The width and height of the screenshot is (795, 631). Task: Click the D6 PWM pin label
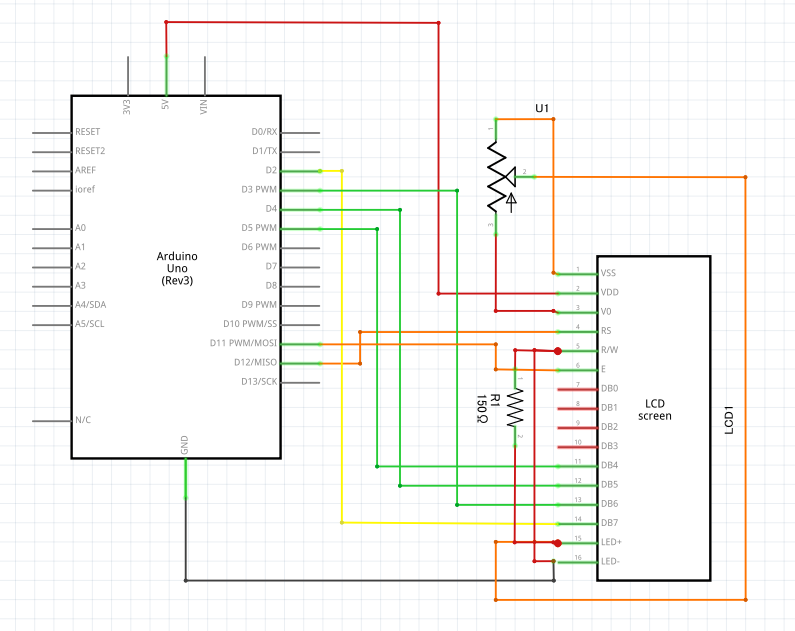[259, 247]
